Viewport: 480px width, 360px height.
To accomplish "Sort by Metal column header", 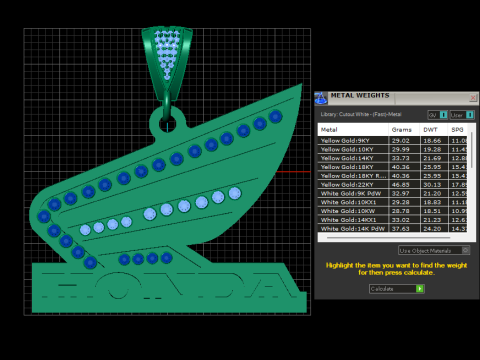I will point(353,130).
